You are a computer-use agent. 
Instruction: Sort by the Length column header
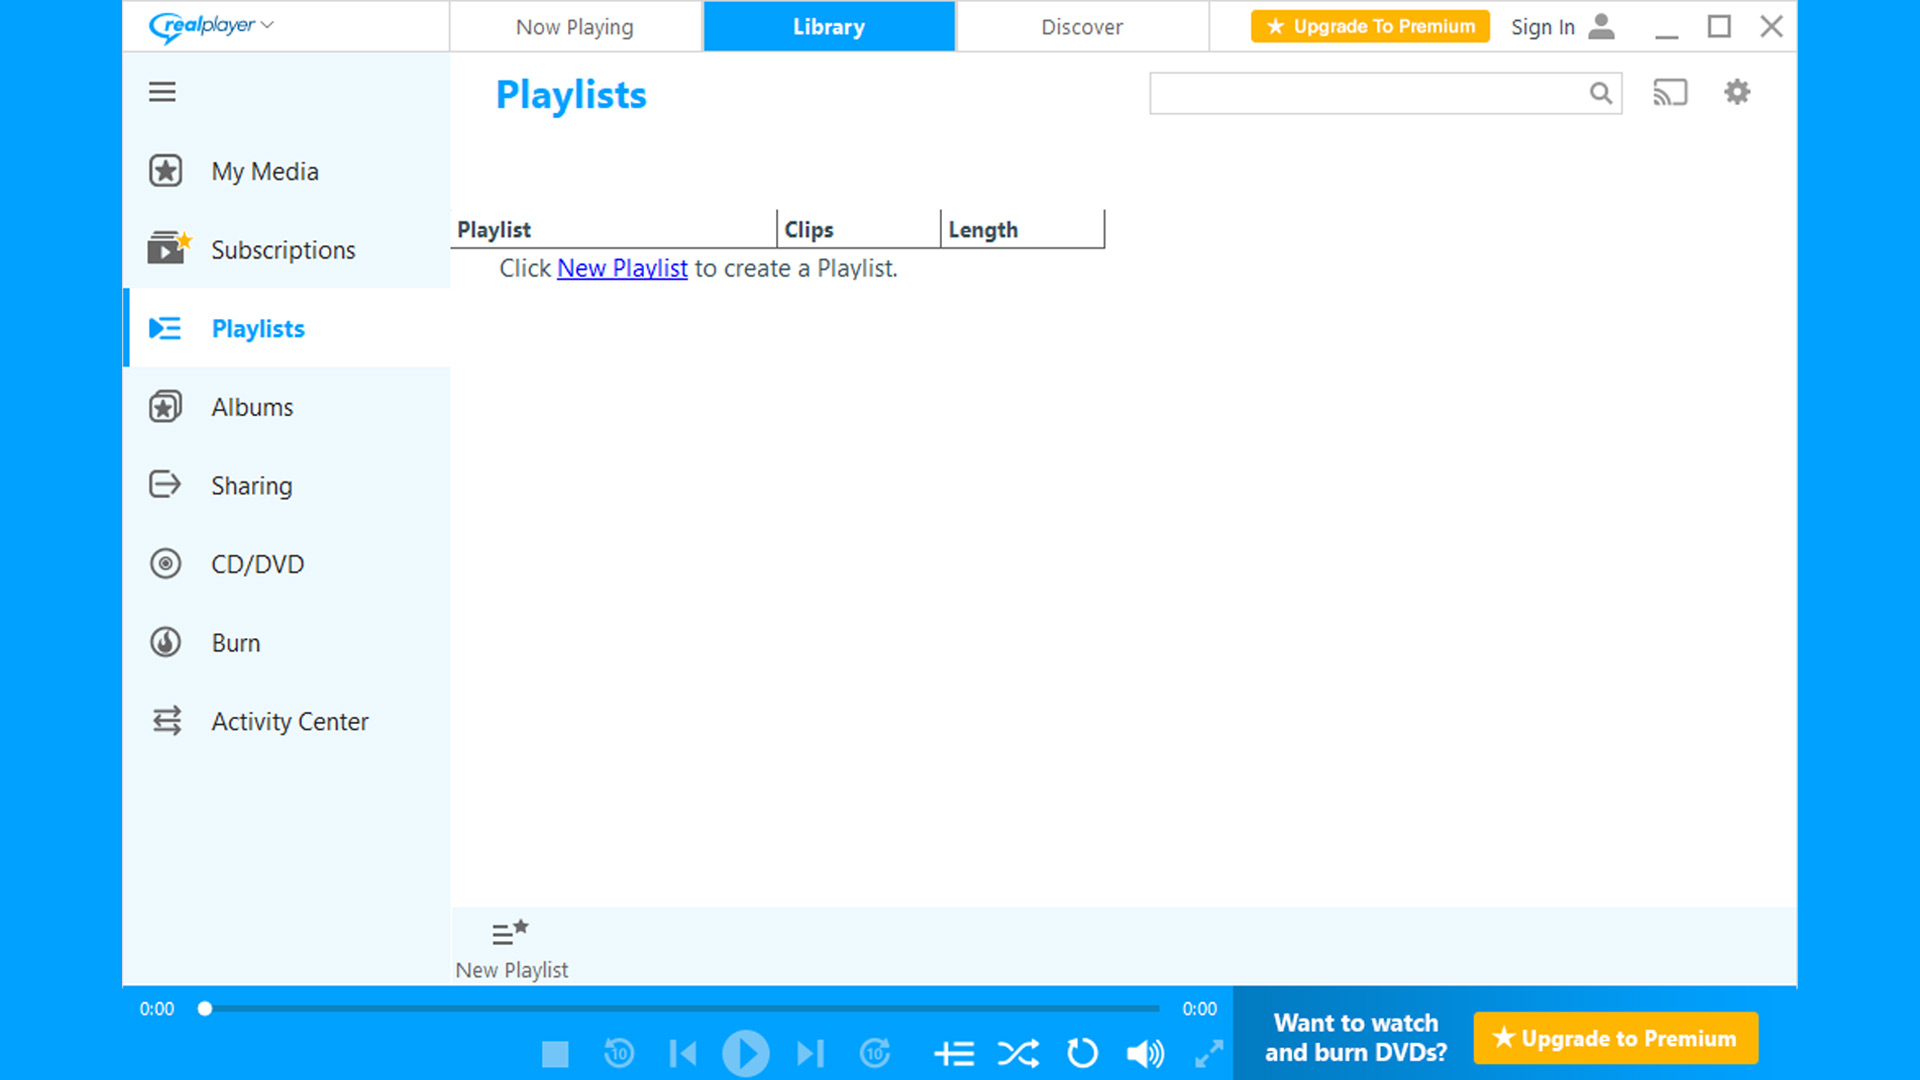[x=1023, y=229]
